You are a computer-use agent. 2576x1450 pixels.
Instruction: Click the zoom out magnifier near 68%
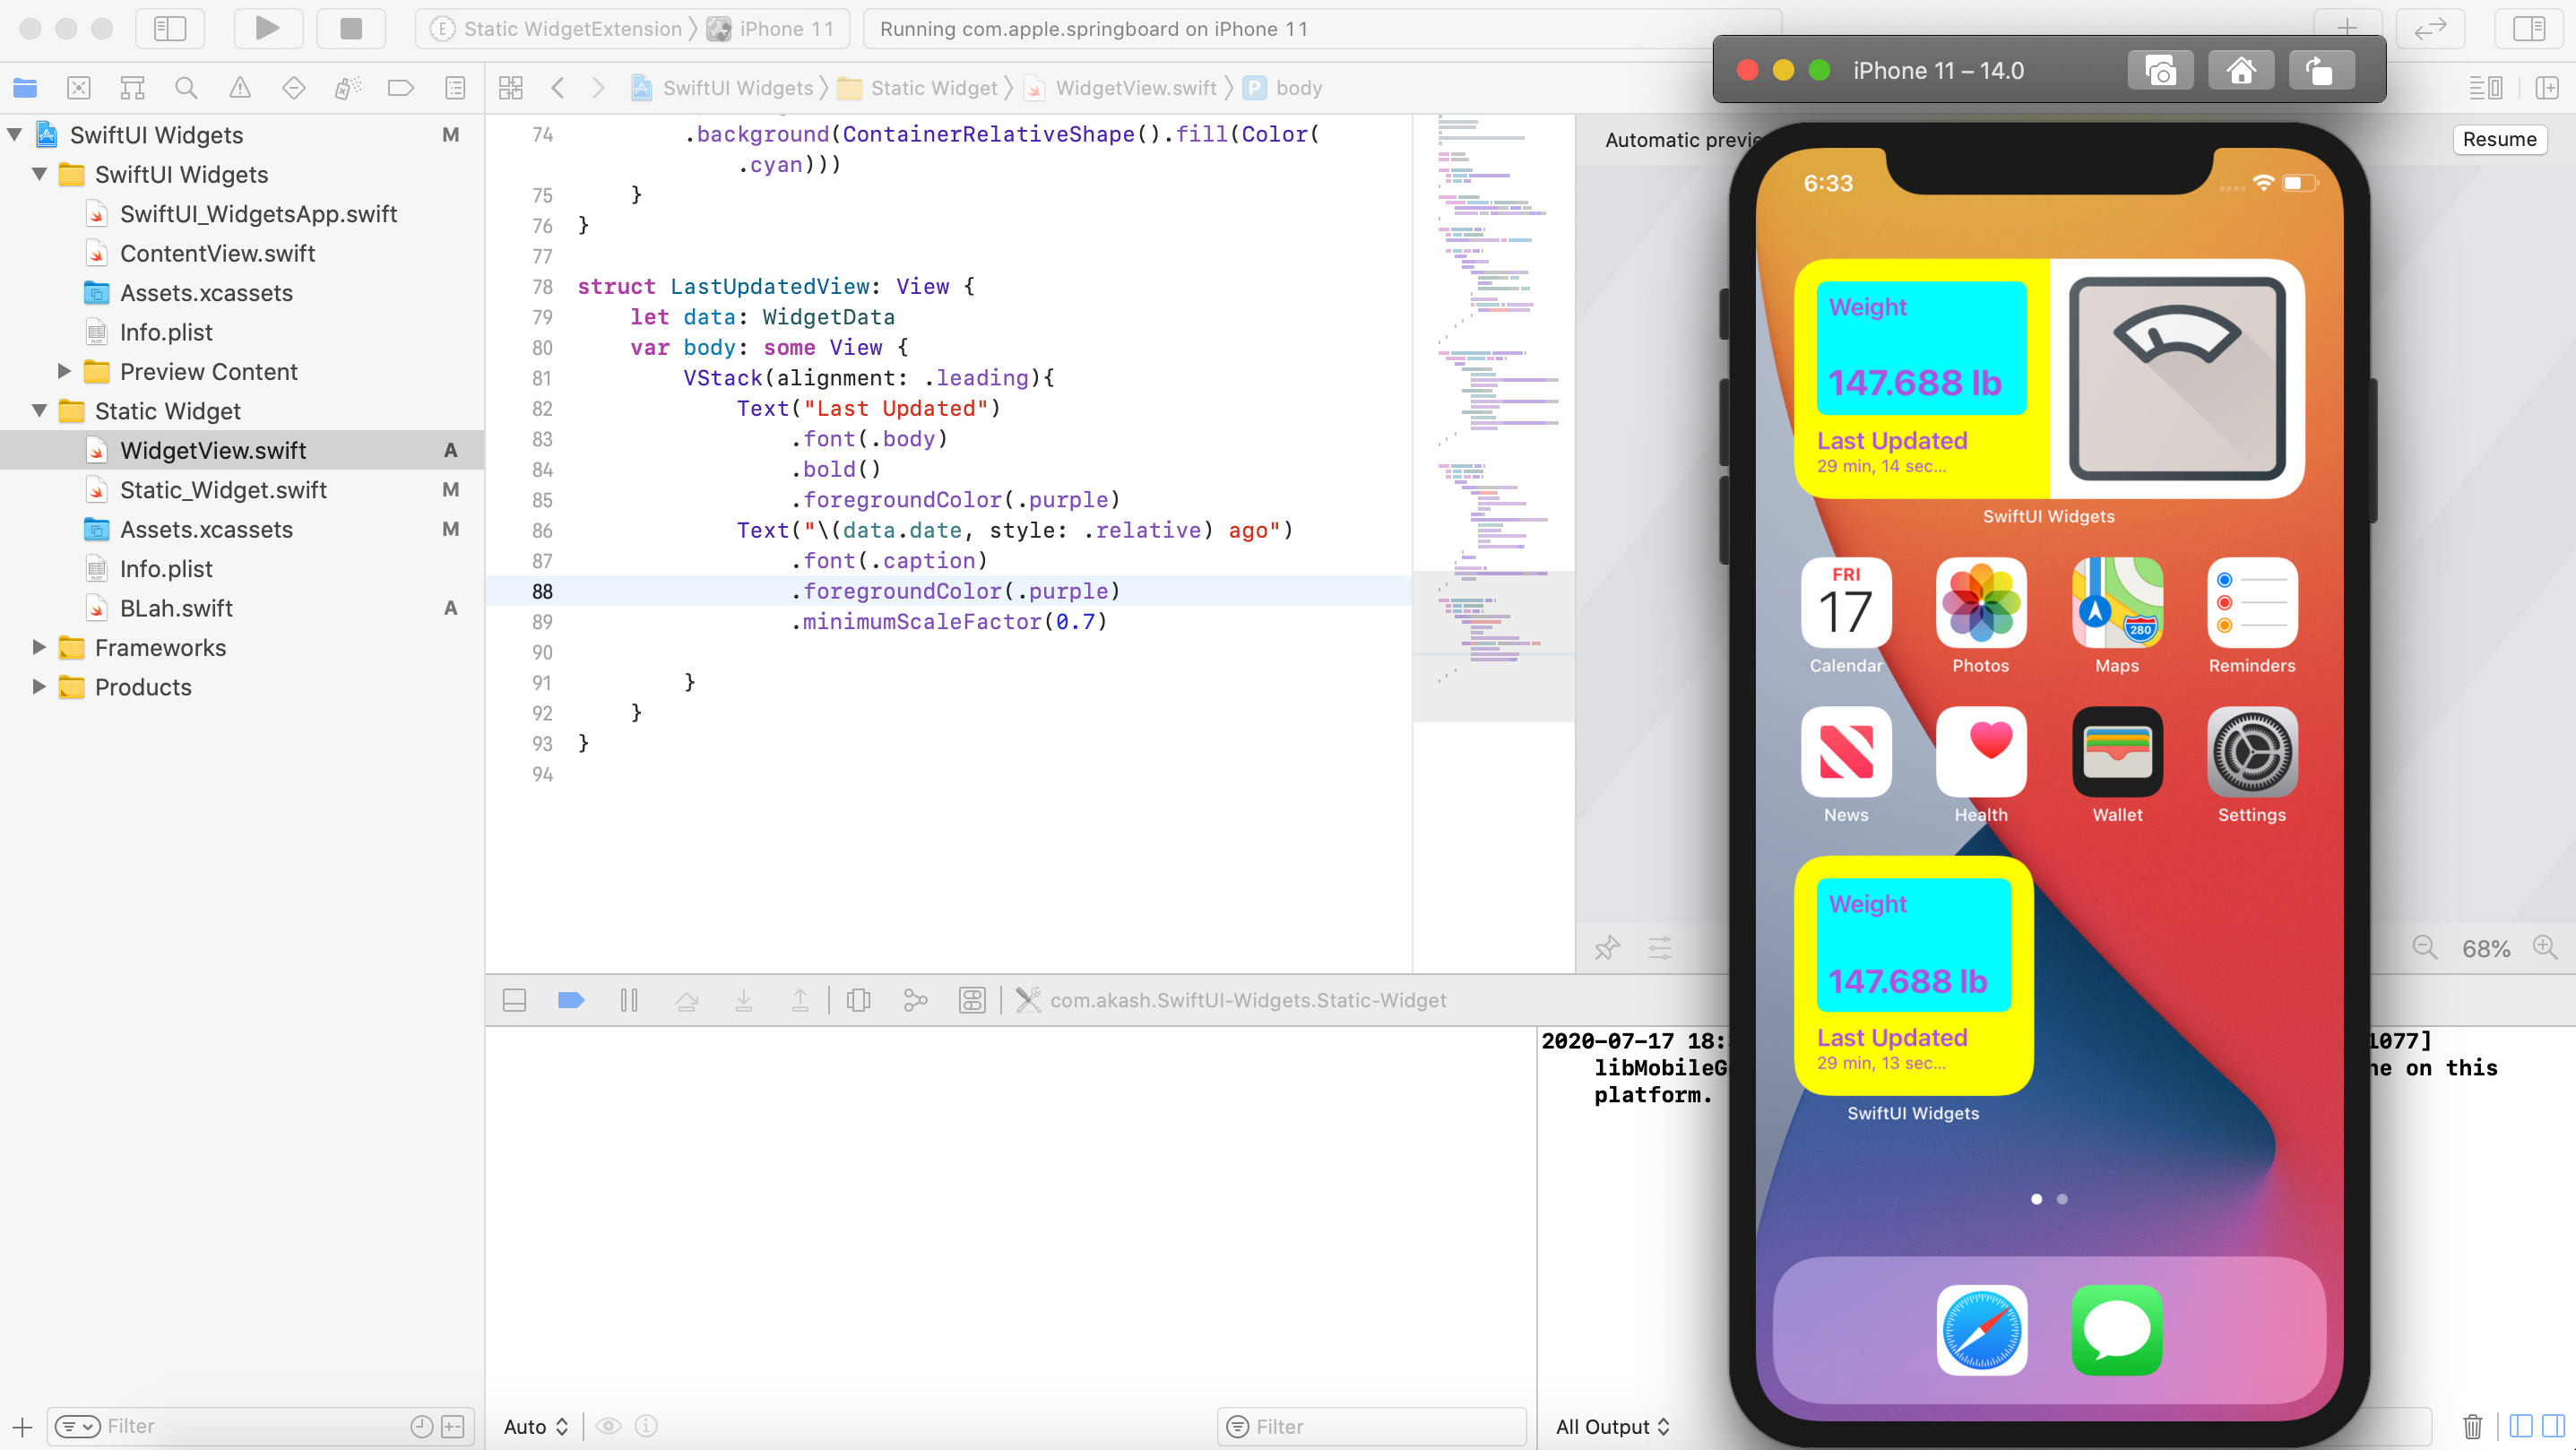click(x=2425, y=948)
